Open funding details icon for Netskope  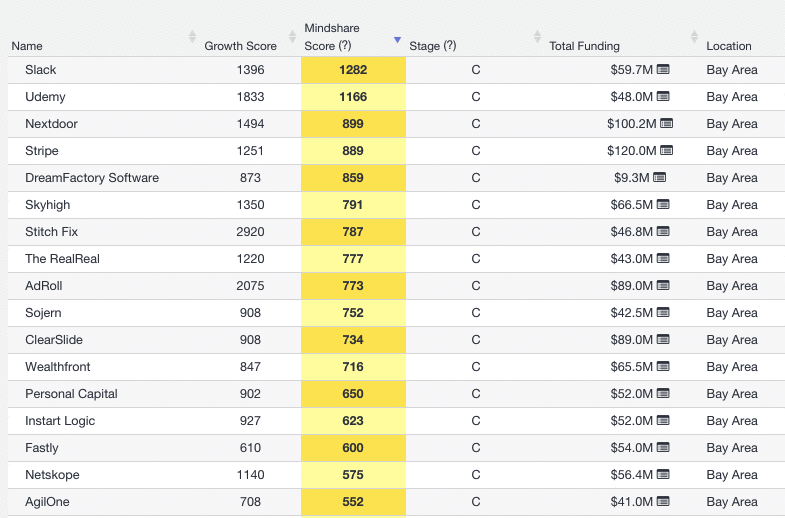(x=663, y=475)
